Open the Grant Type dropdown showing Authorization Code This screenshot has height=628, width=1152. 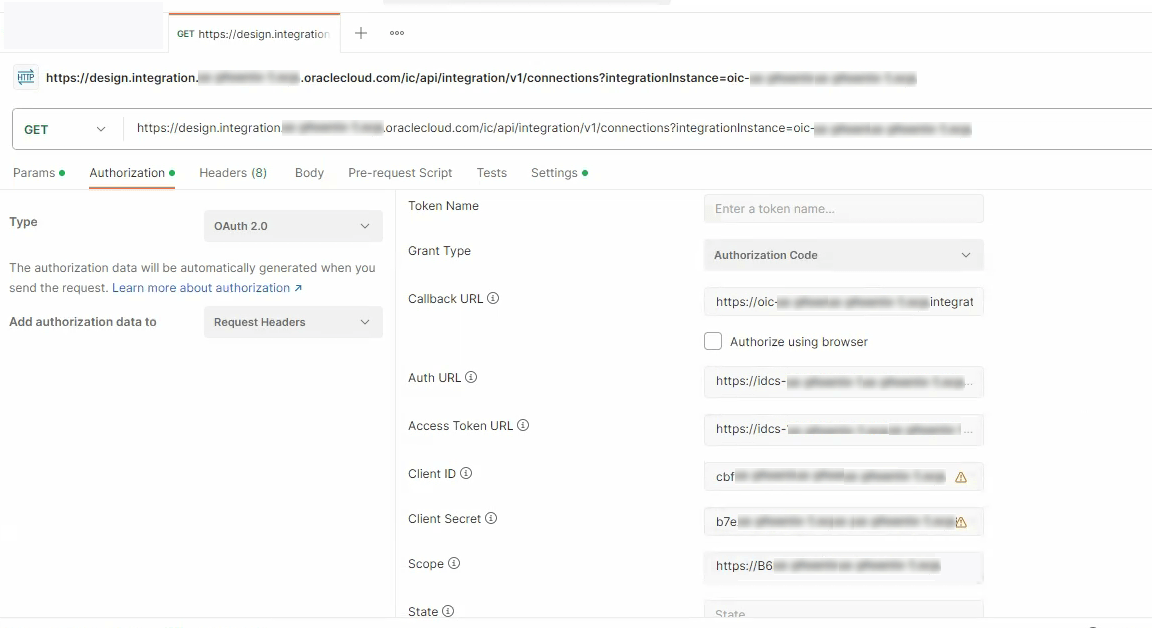(x=843, y=255)
